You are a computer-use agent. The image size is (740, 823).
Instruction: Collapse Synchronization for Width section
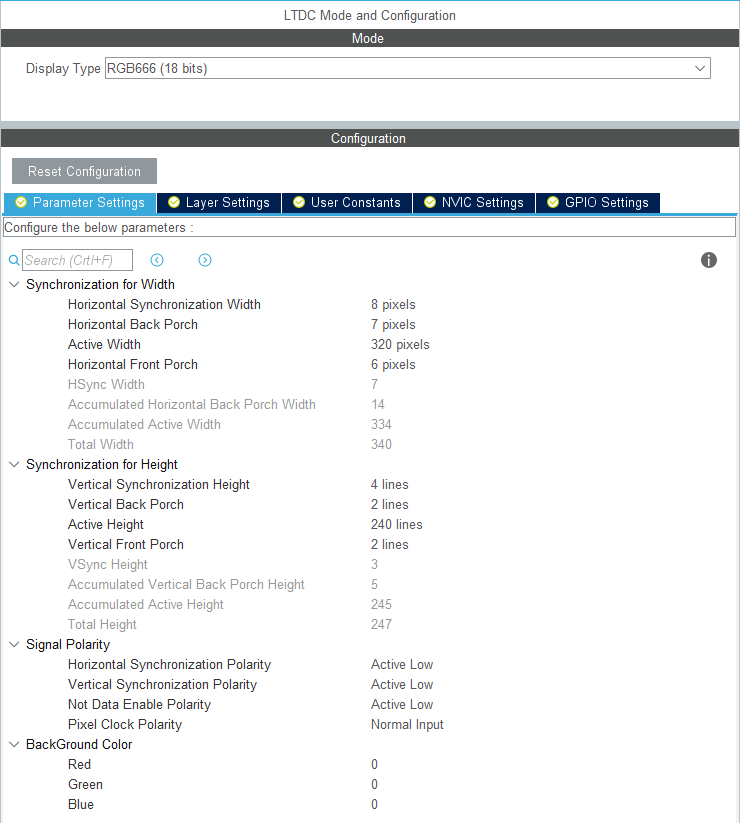click(14, 284)
